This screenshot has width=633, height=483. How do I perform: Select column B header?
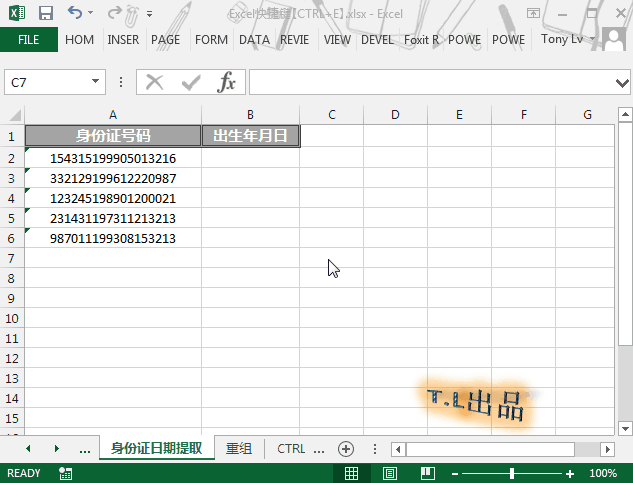250,115
